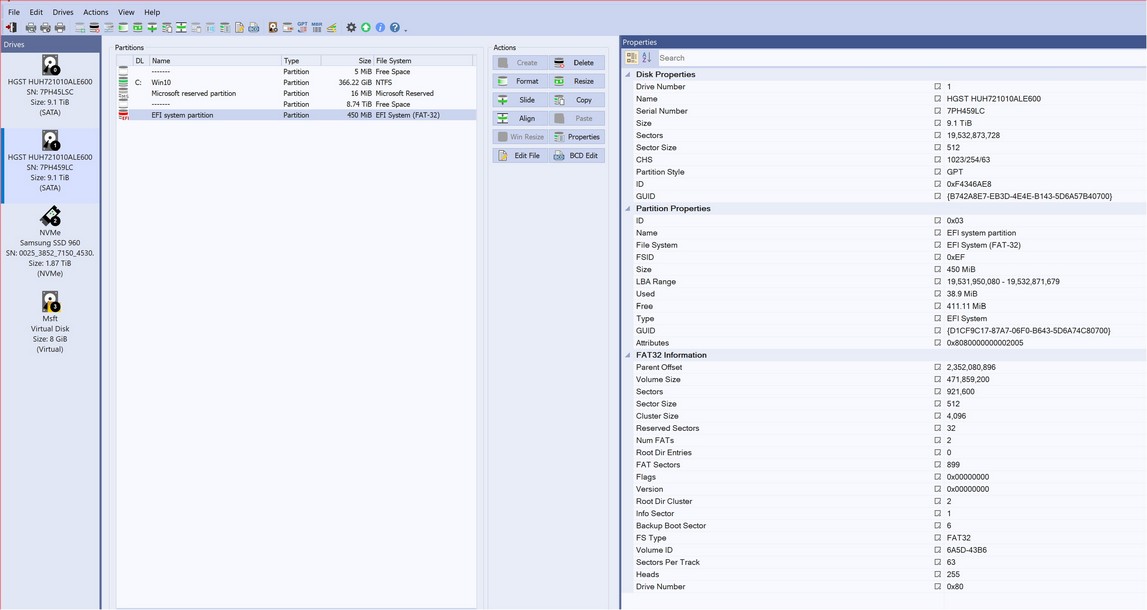Click the green Align partition toolbar icon

click(181, 27)
